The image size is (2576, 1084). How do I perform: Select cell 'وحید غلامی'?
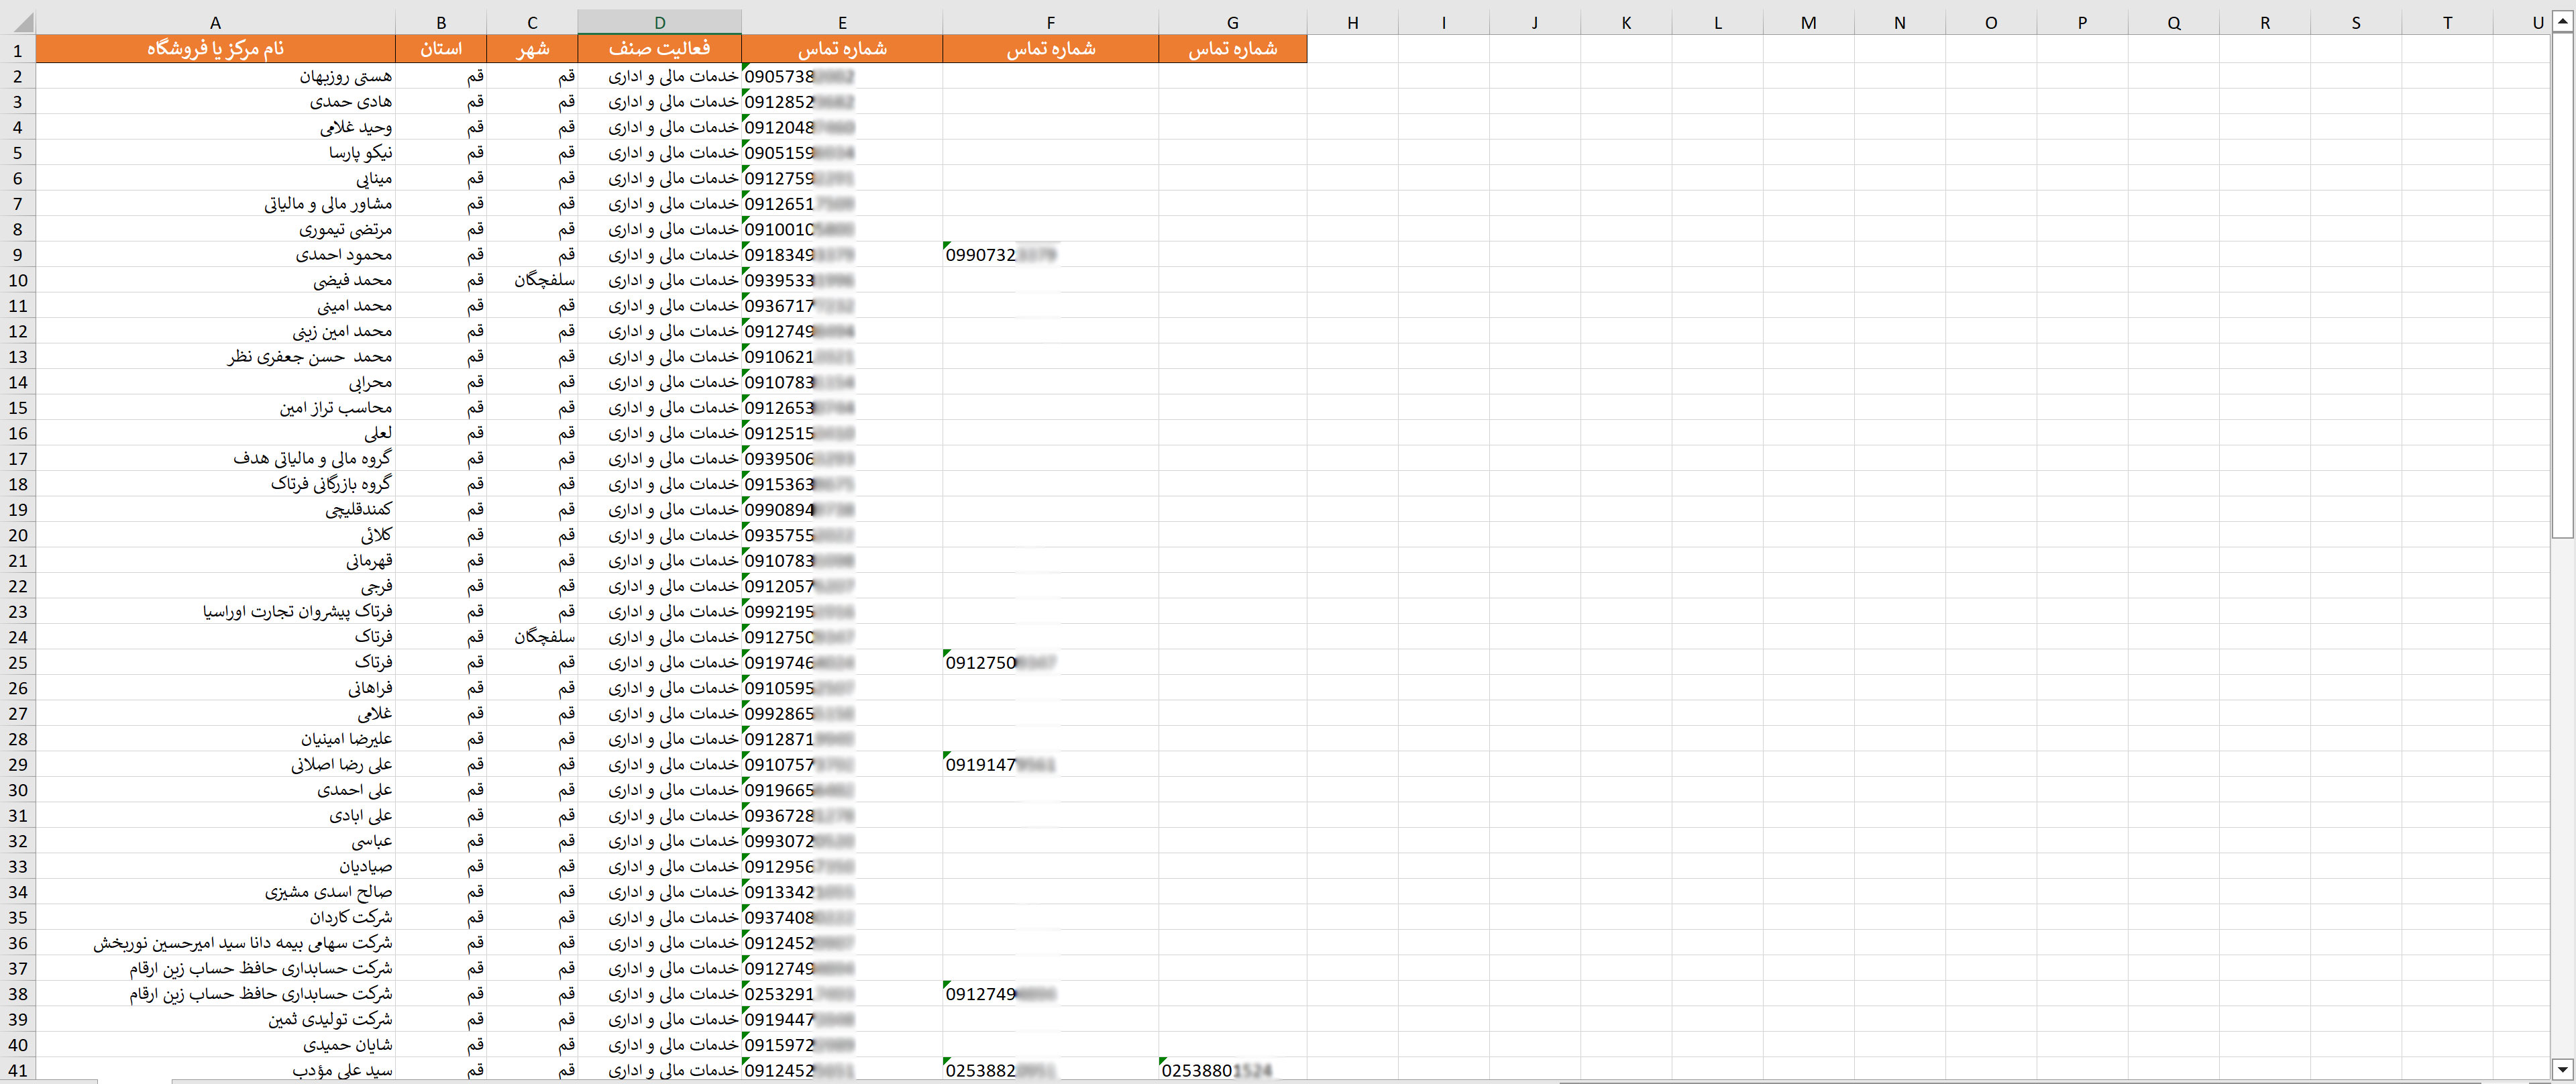215,127
